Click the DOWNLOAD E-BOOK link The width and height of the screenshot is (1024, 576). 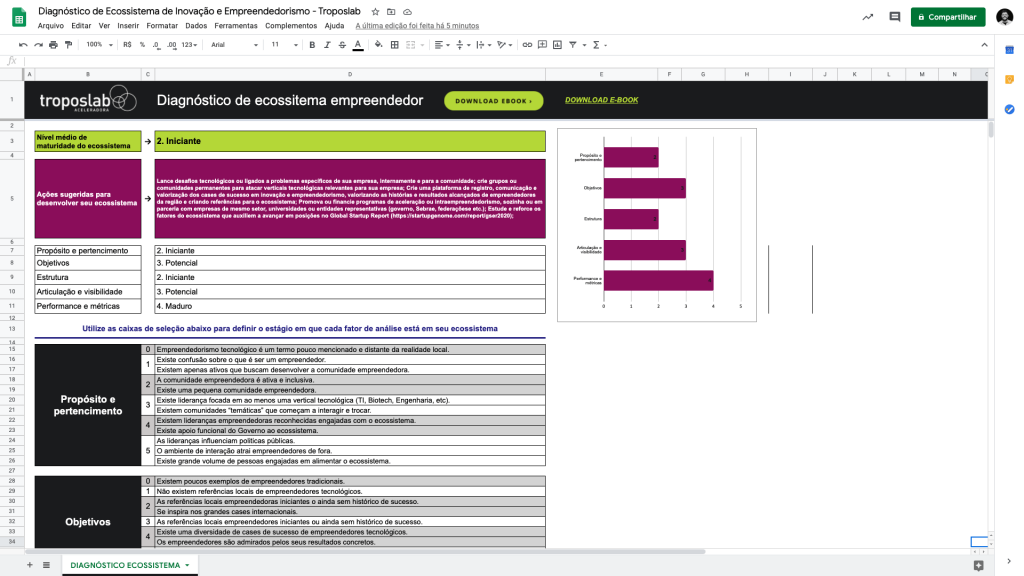click(601, 100)
